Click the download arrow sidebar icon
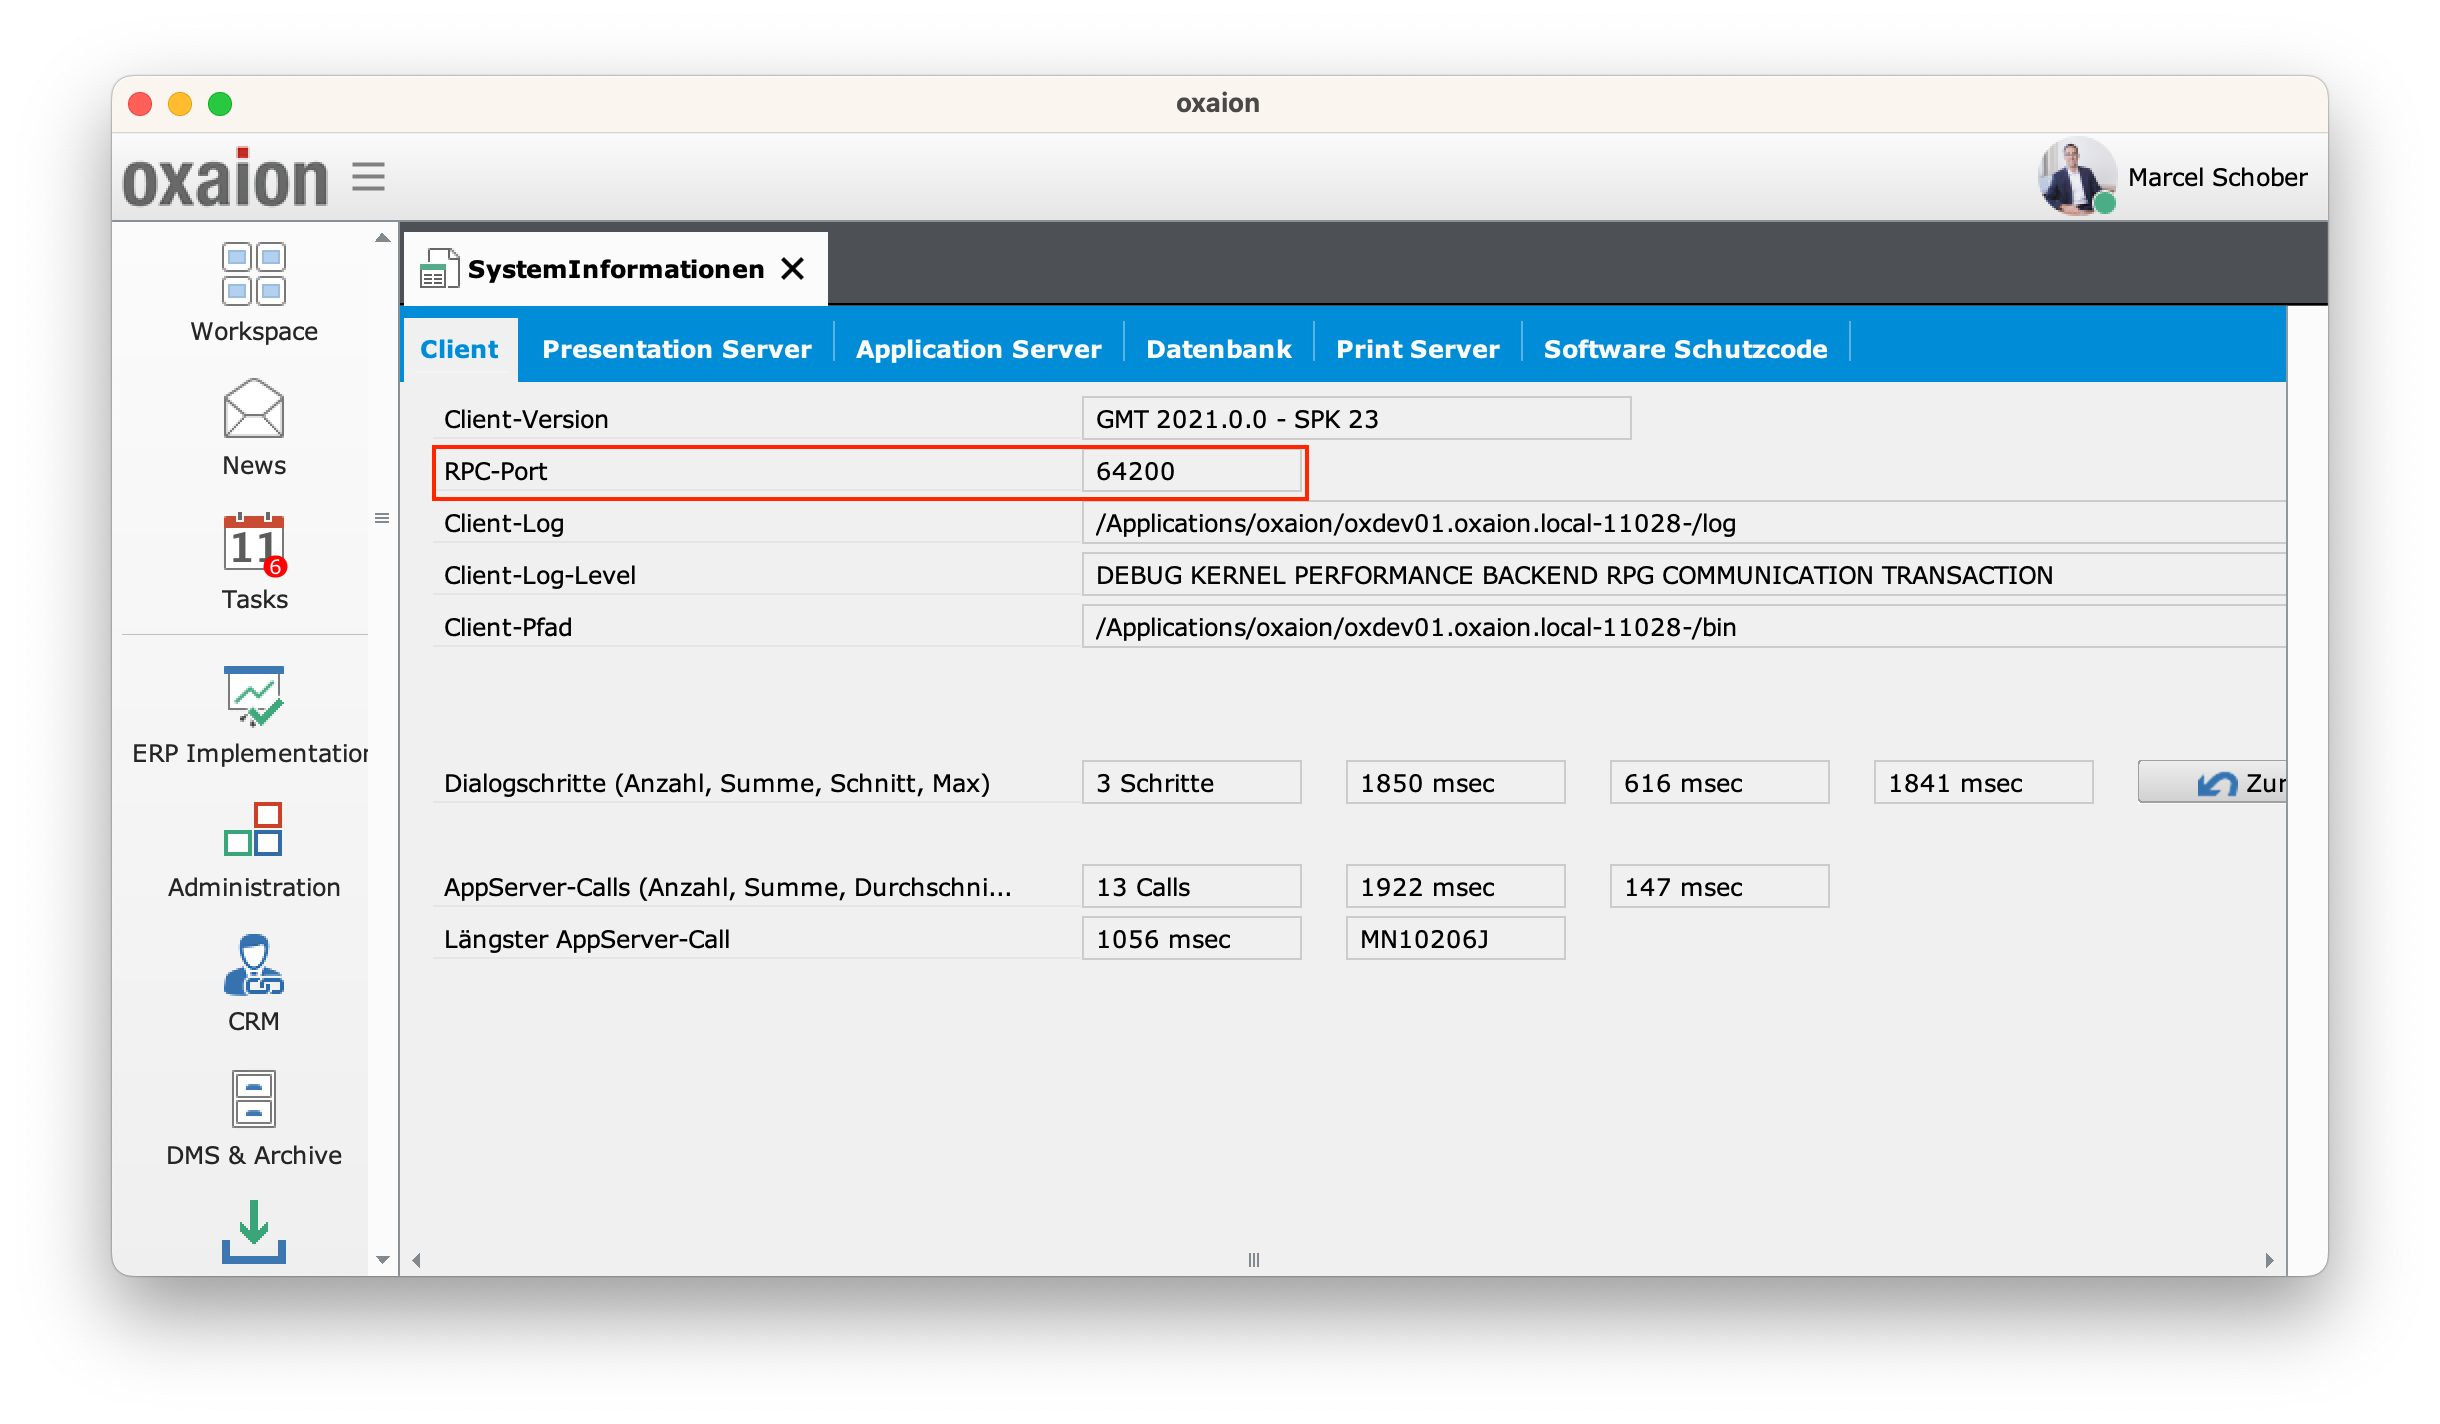Viewport: 2440px width, 1424px height. [254, 1232]
